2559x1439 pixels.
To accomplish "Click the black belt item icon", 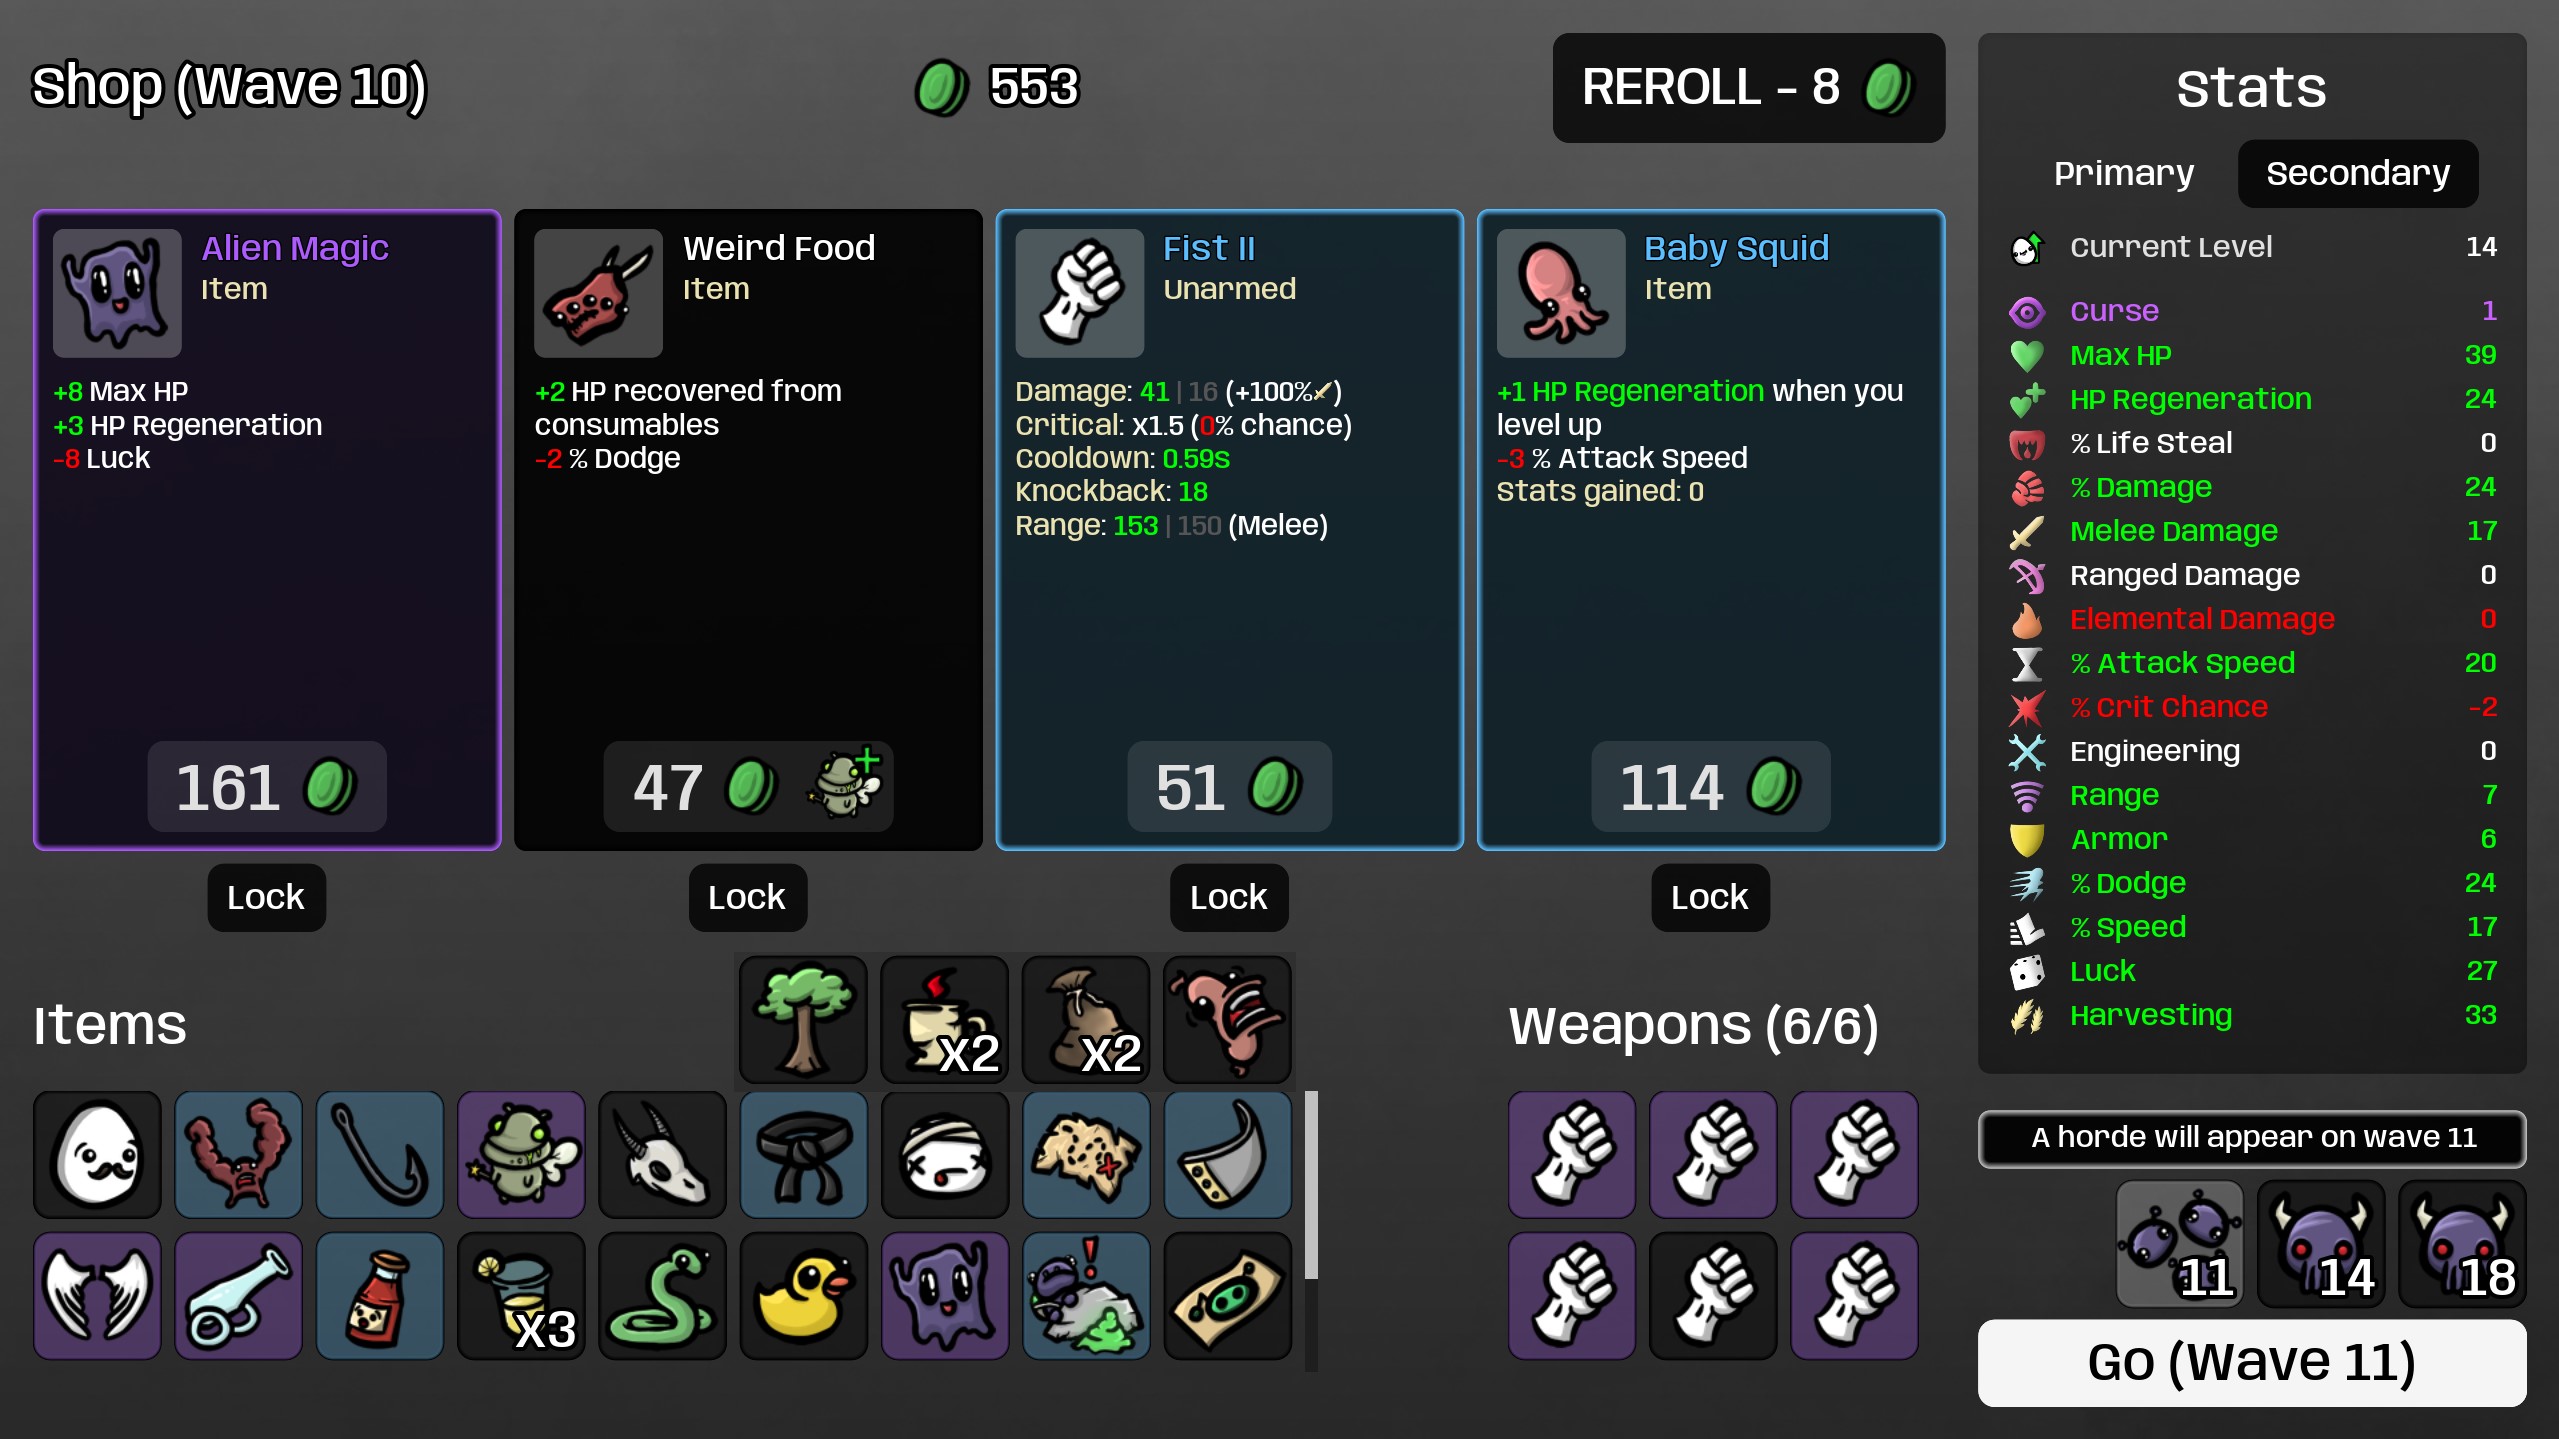I will coord(803,1155).
